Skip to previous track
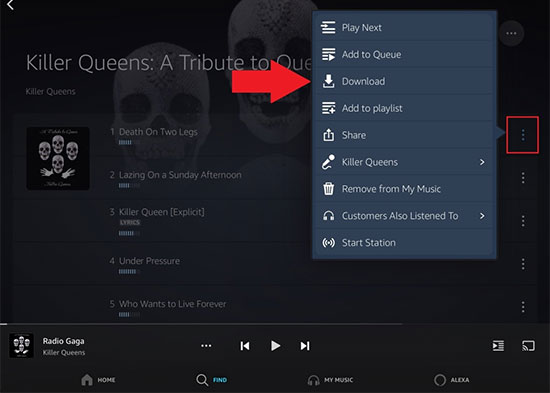The height and width of the screenshot is (393, 550). (x=245, y=346)
